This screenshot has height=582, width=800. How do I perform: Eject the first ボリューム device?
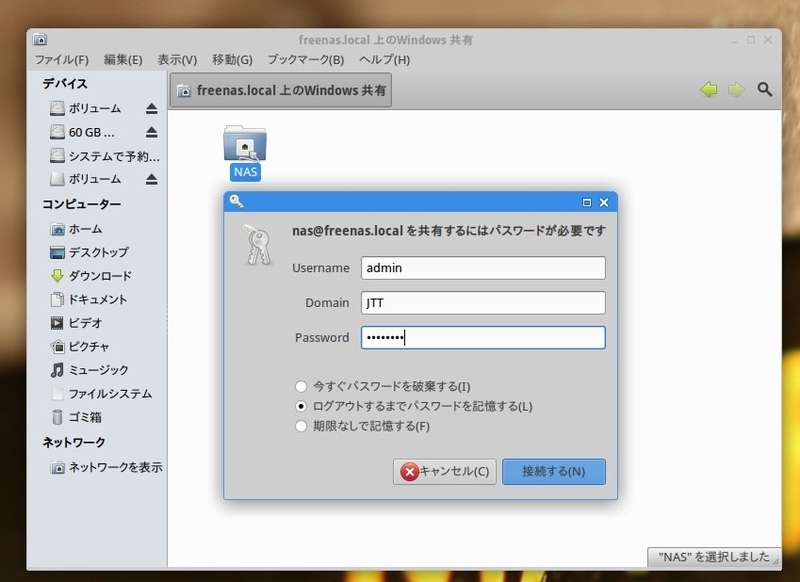pos(152,109)
